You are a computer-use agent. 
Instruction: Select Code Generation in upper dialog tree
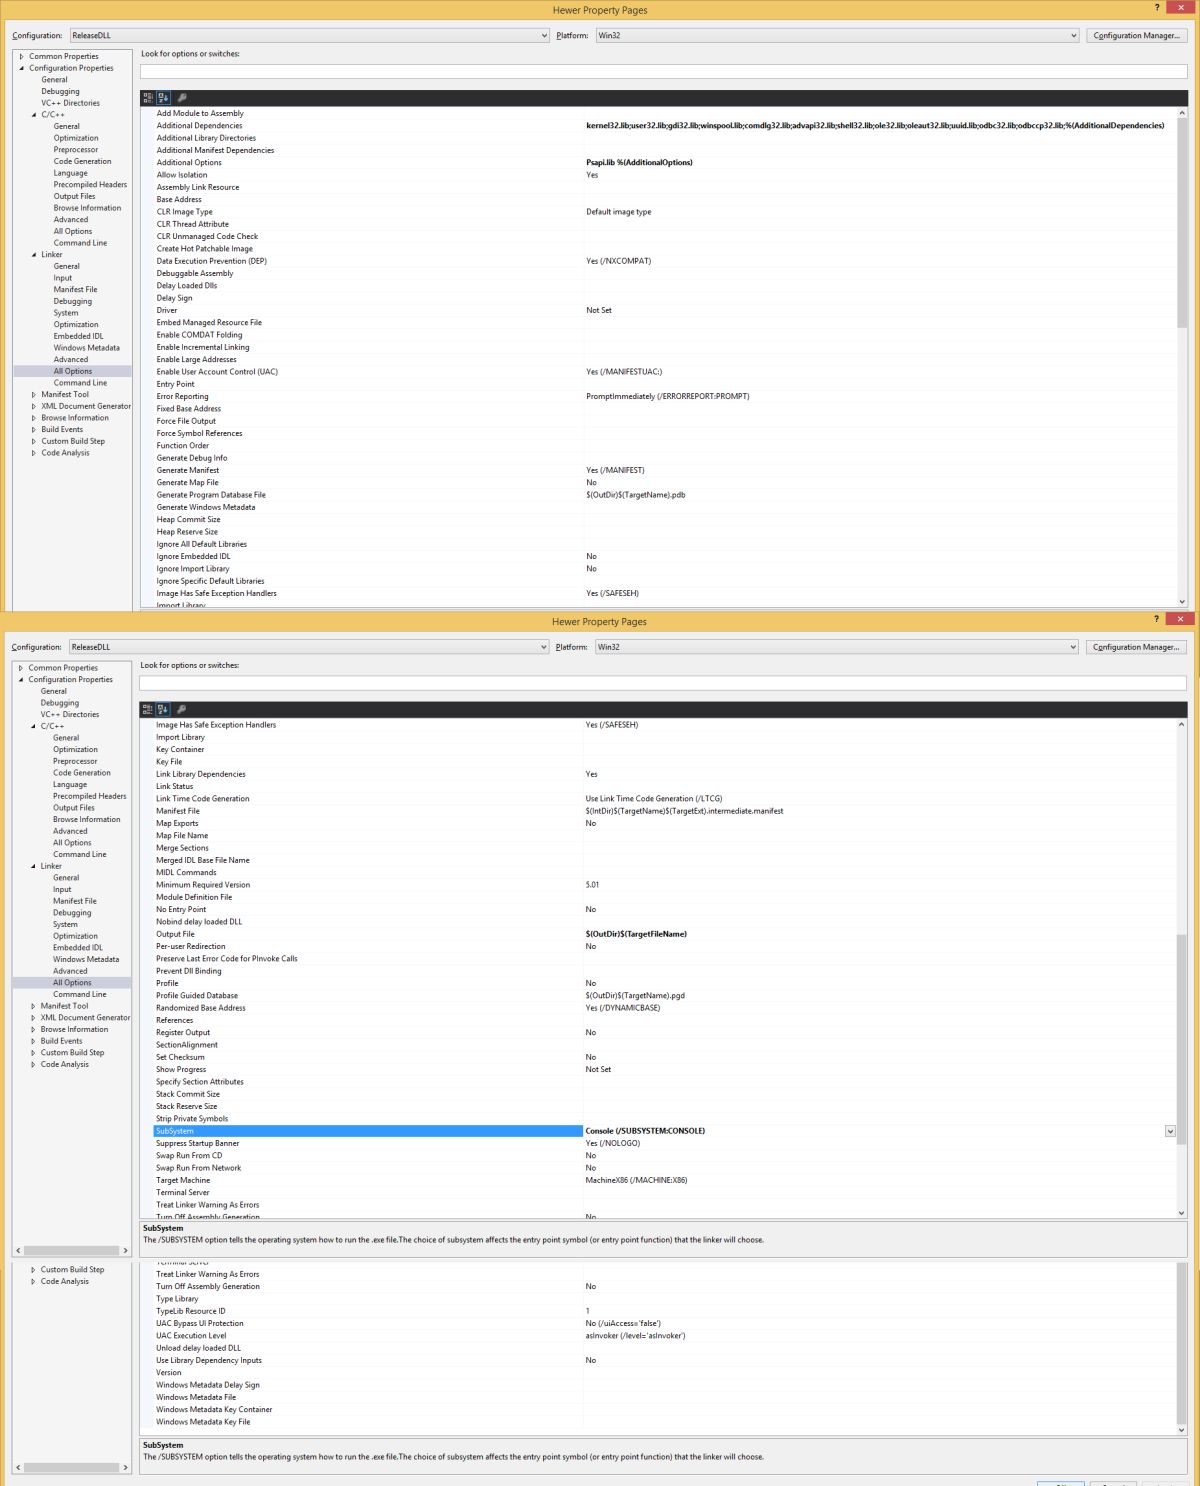(82, 161)
